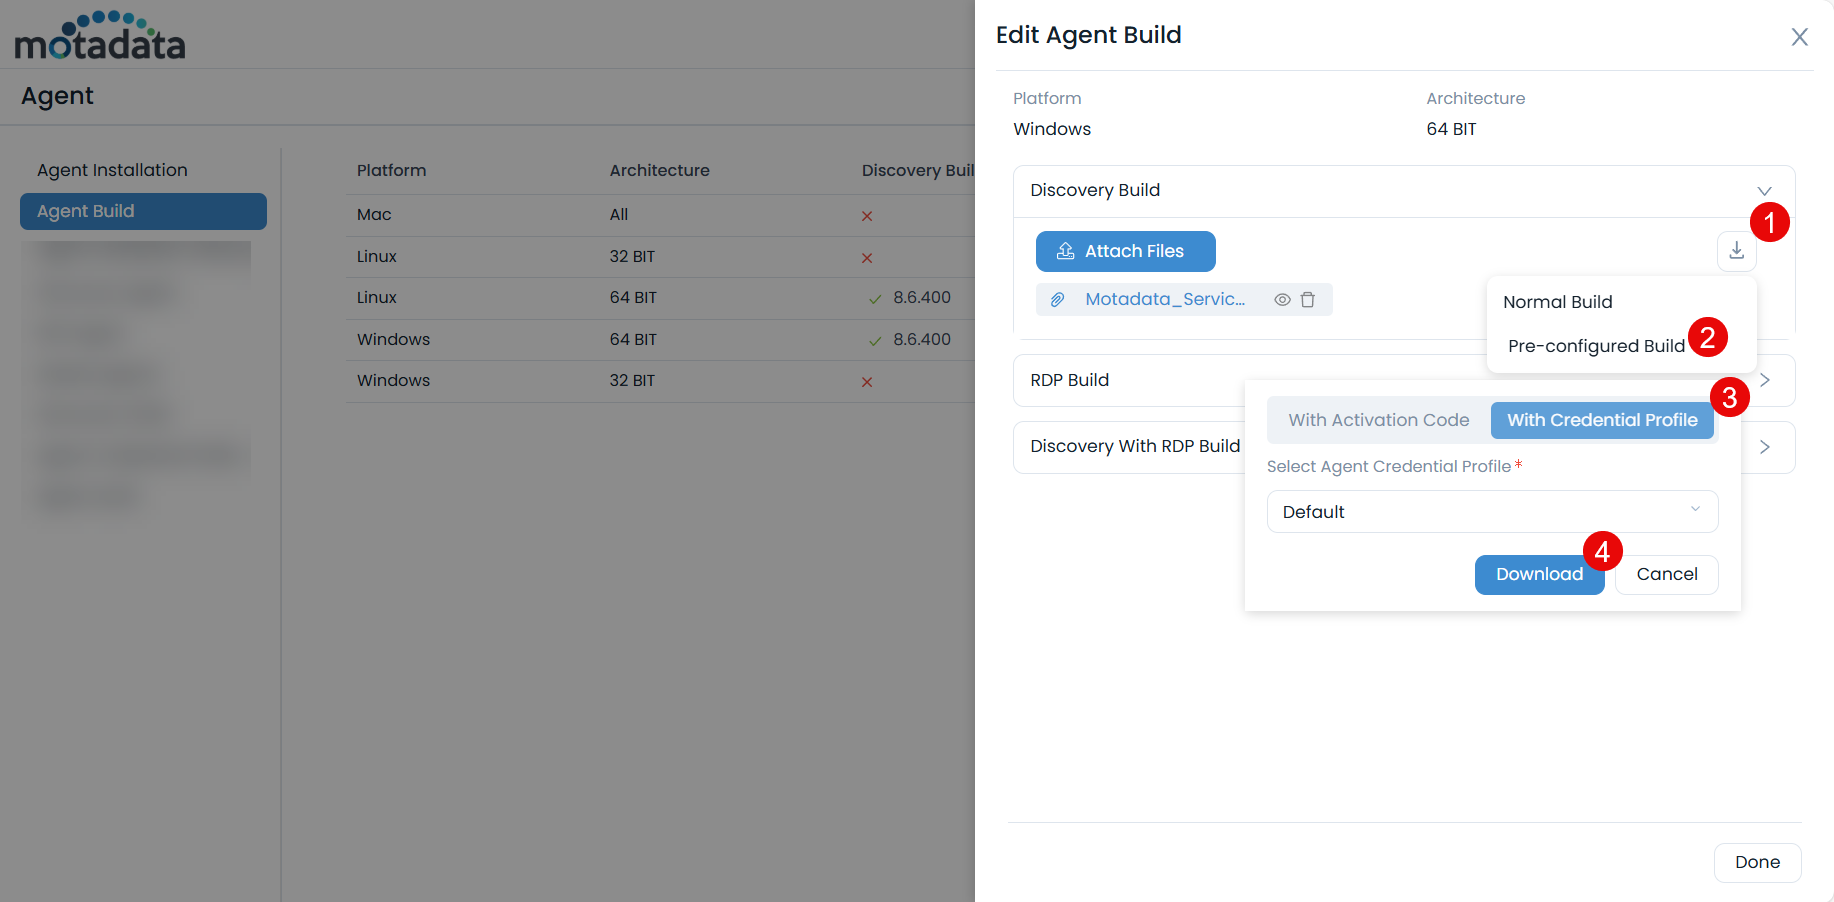Choose Normal Build from the menu
Screen dimensions: 1834x902
tap(1557, 301)
